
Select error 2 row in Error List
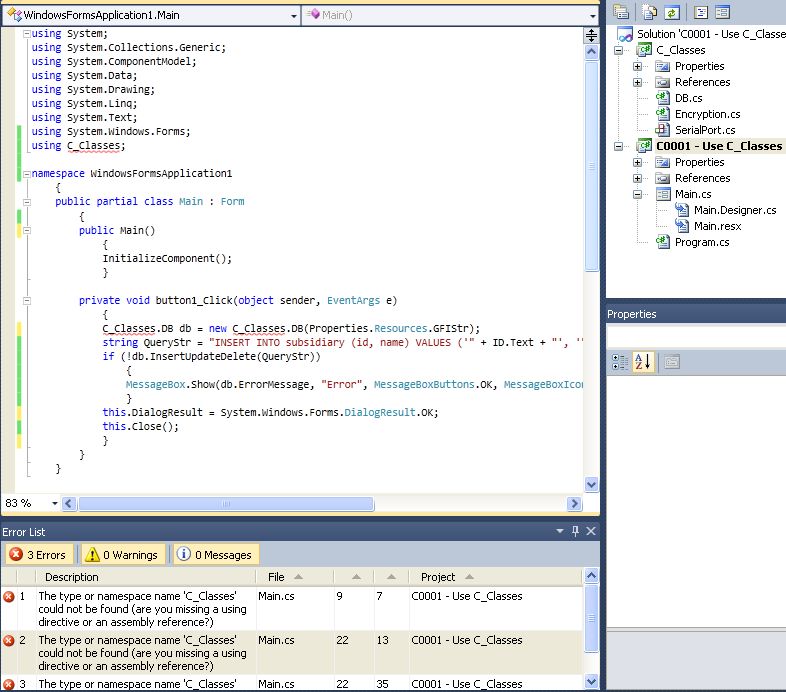tap(292, 653)
